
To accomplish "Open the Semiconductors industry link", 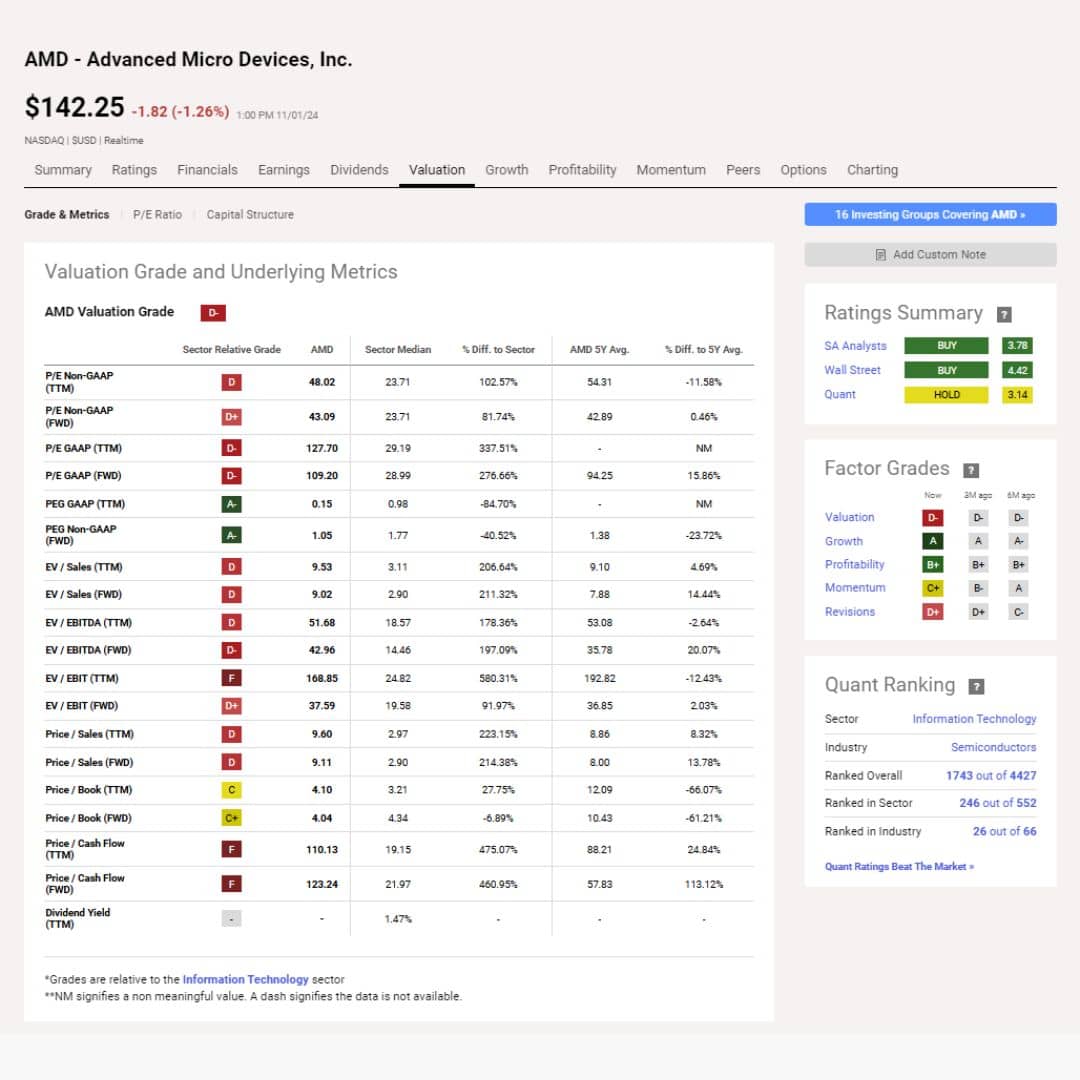I will pyautogui.click(x=993, y=747).
